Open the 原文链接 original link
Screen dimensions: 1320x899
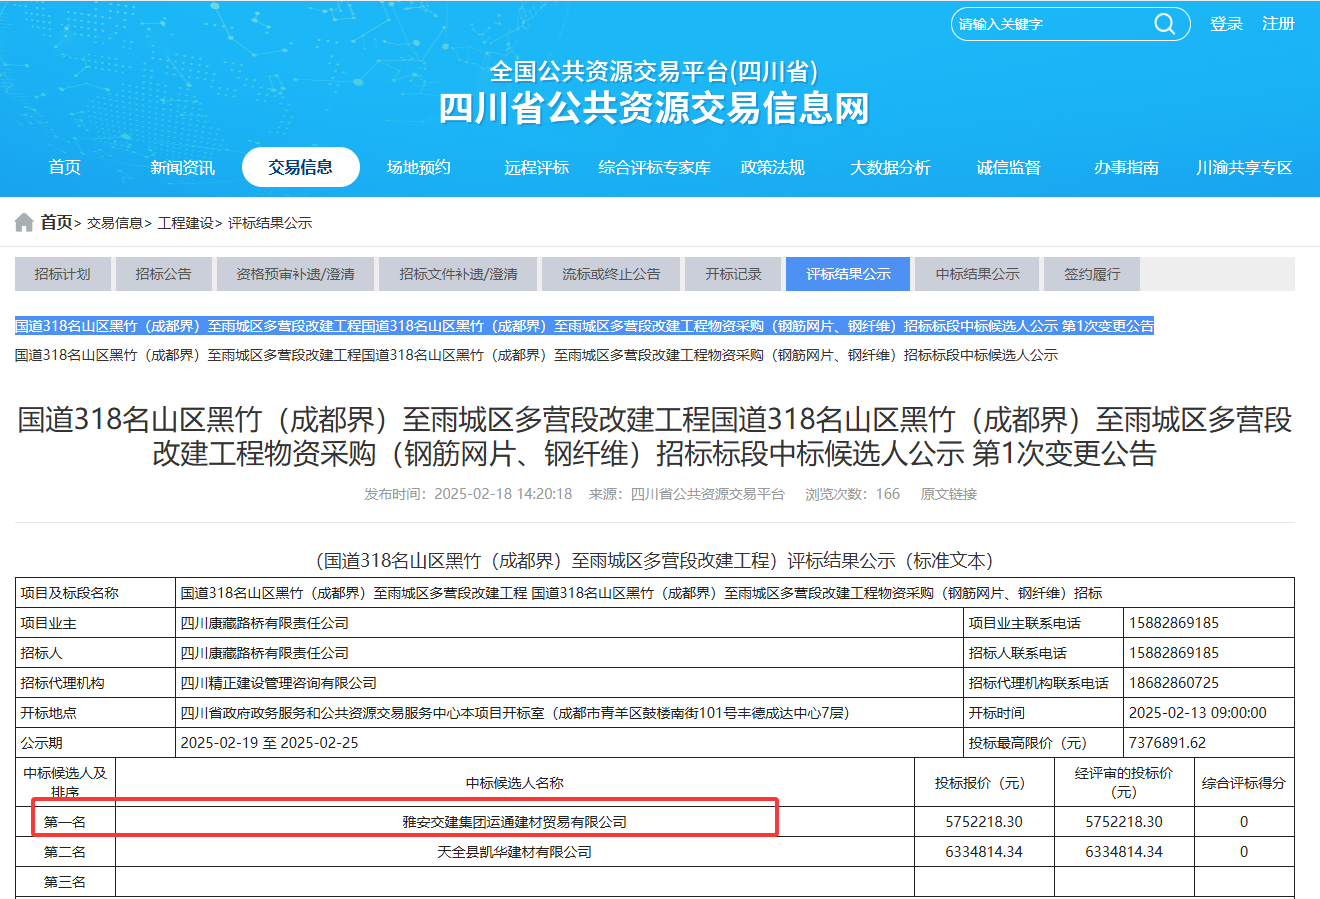click(948, 494)
